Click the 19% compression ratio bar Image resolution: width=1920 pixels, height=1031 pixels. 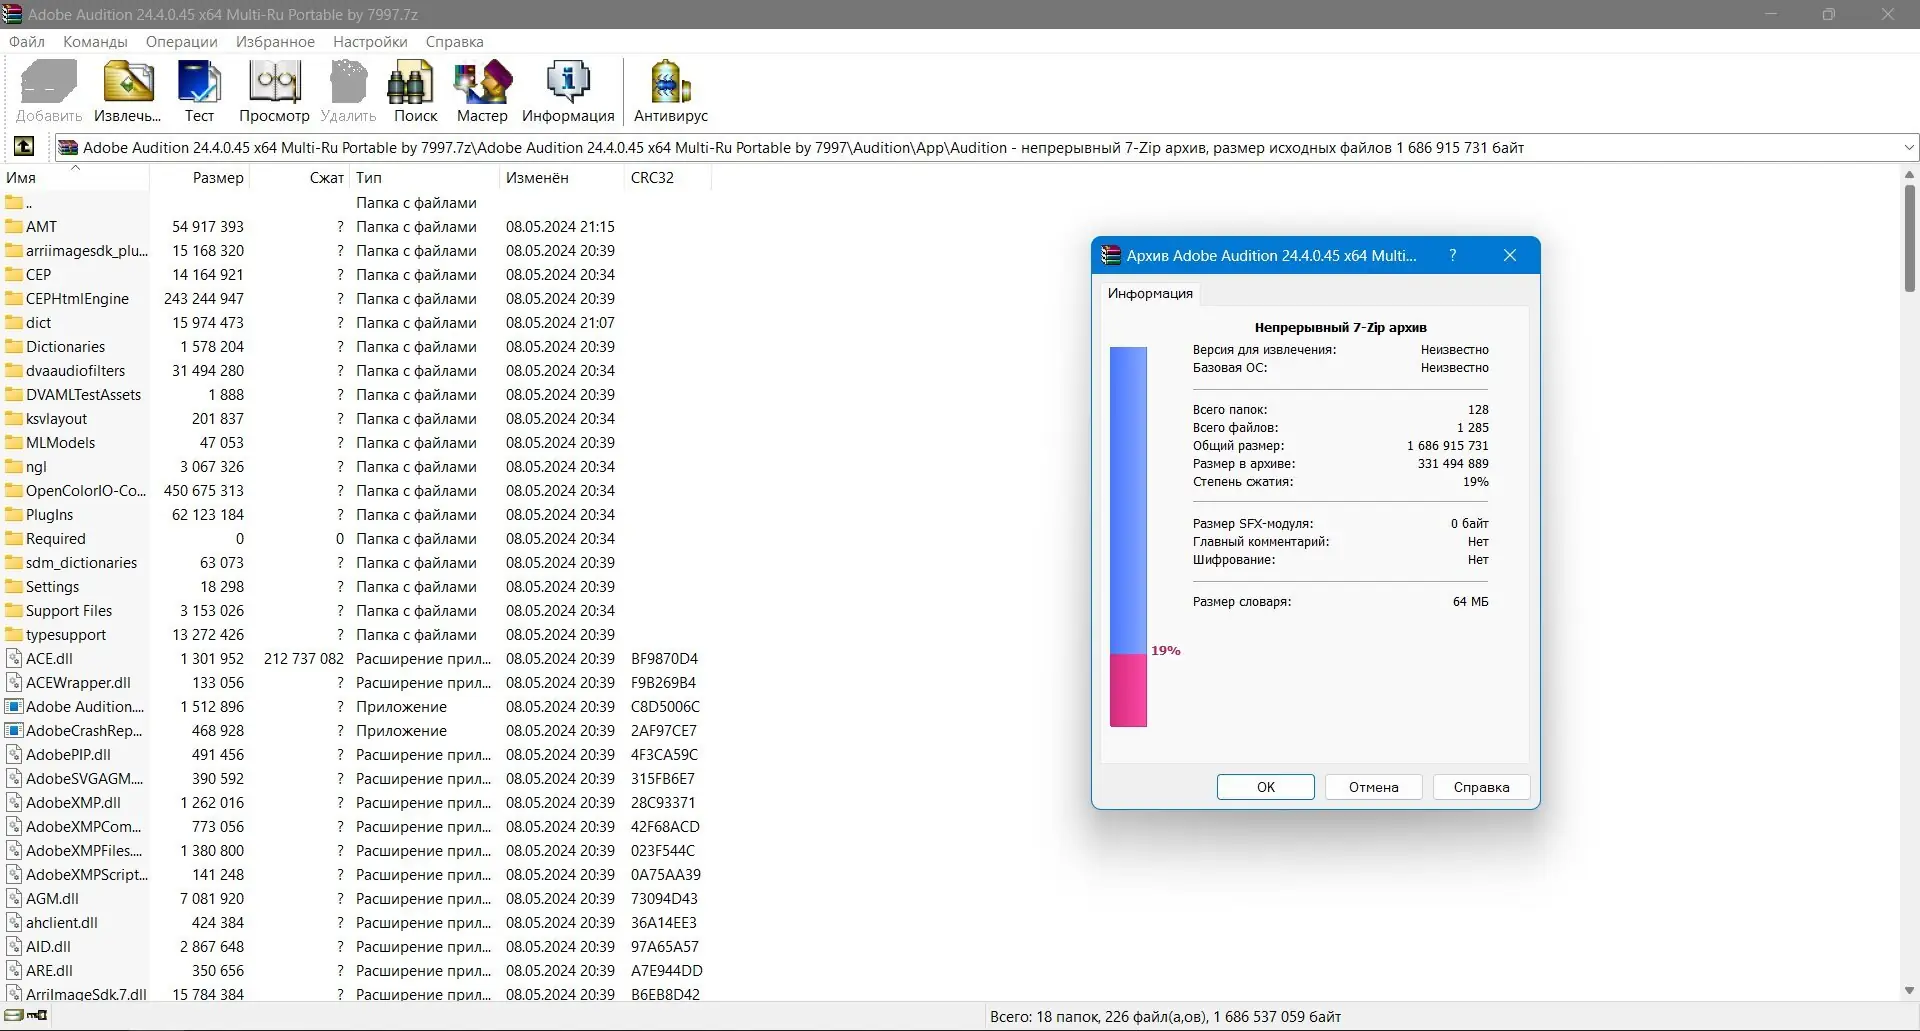tap(1128, 536)
